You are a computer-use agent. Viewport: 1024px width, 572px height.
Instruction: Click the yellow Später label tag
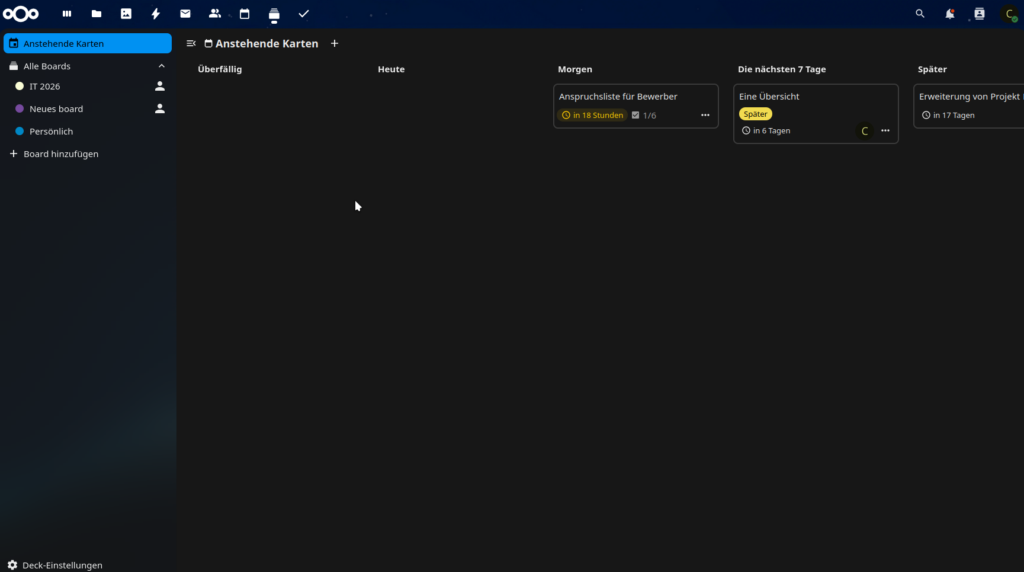755,114
